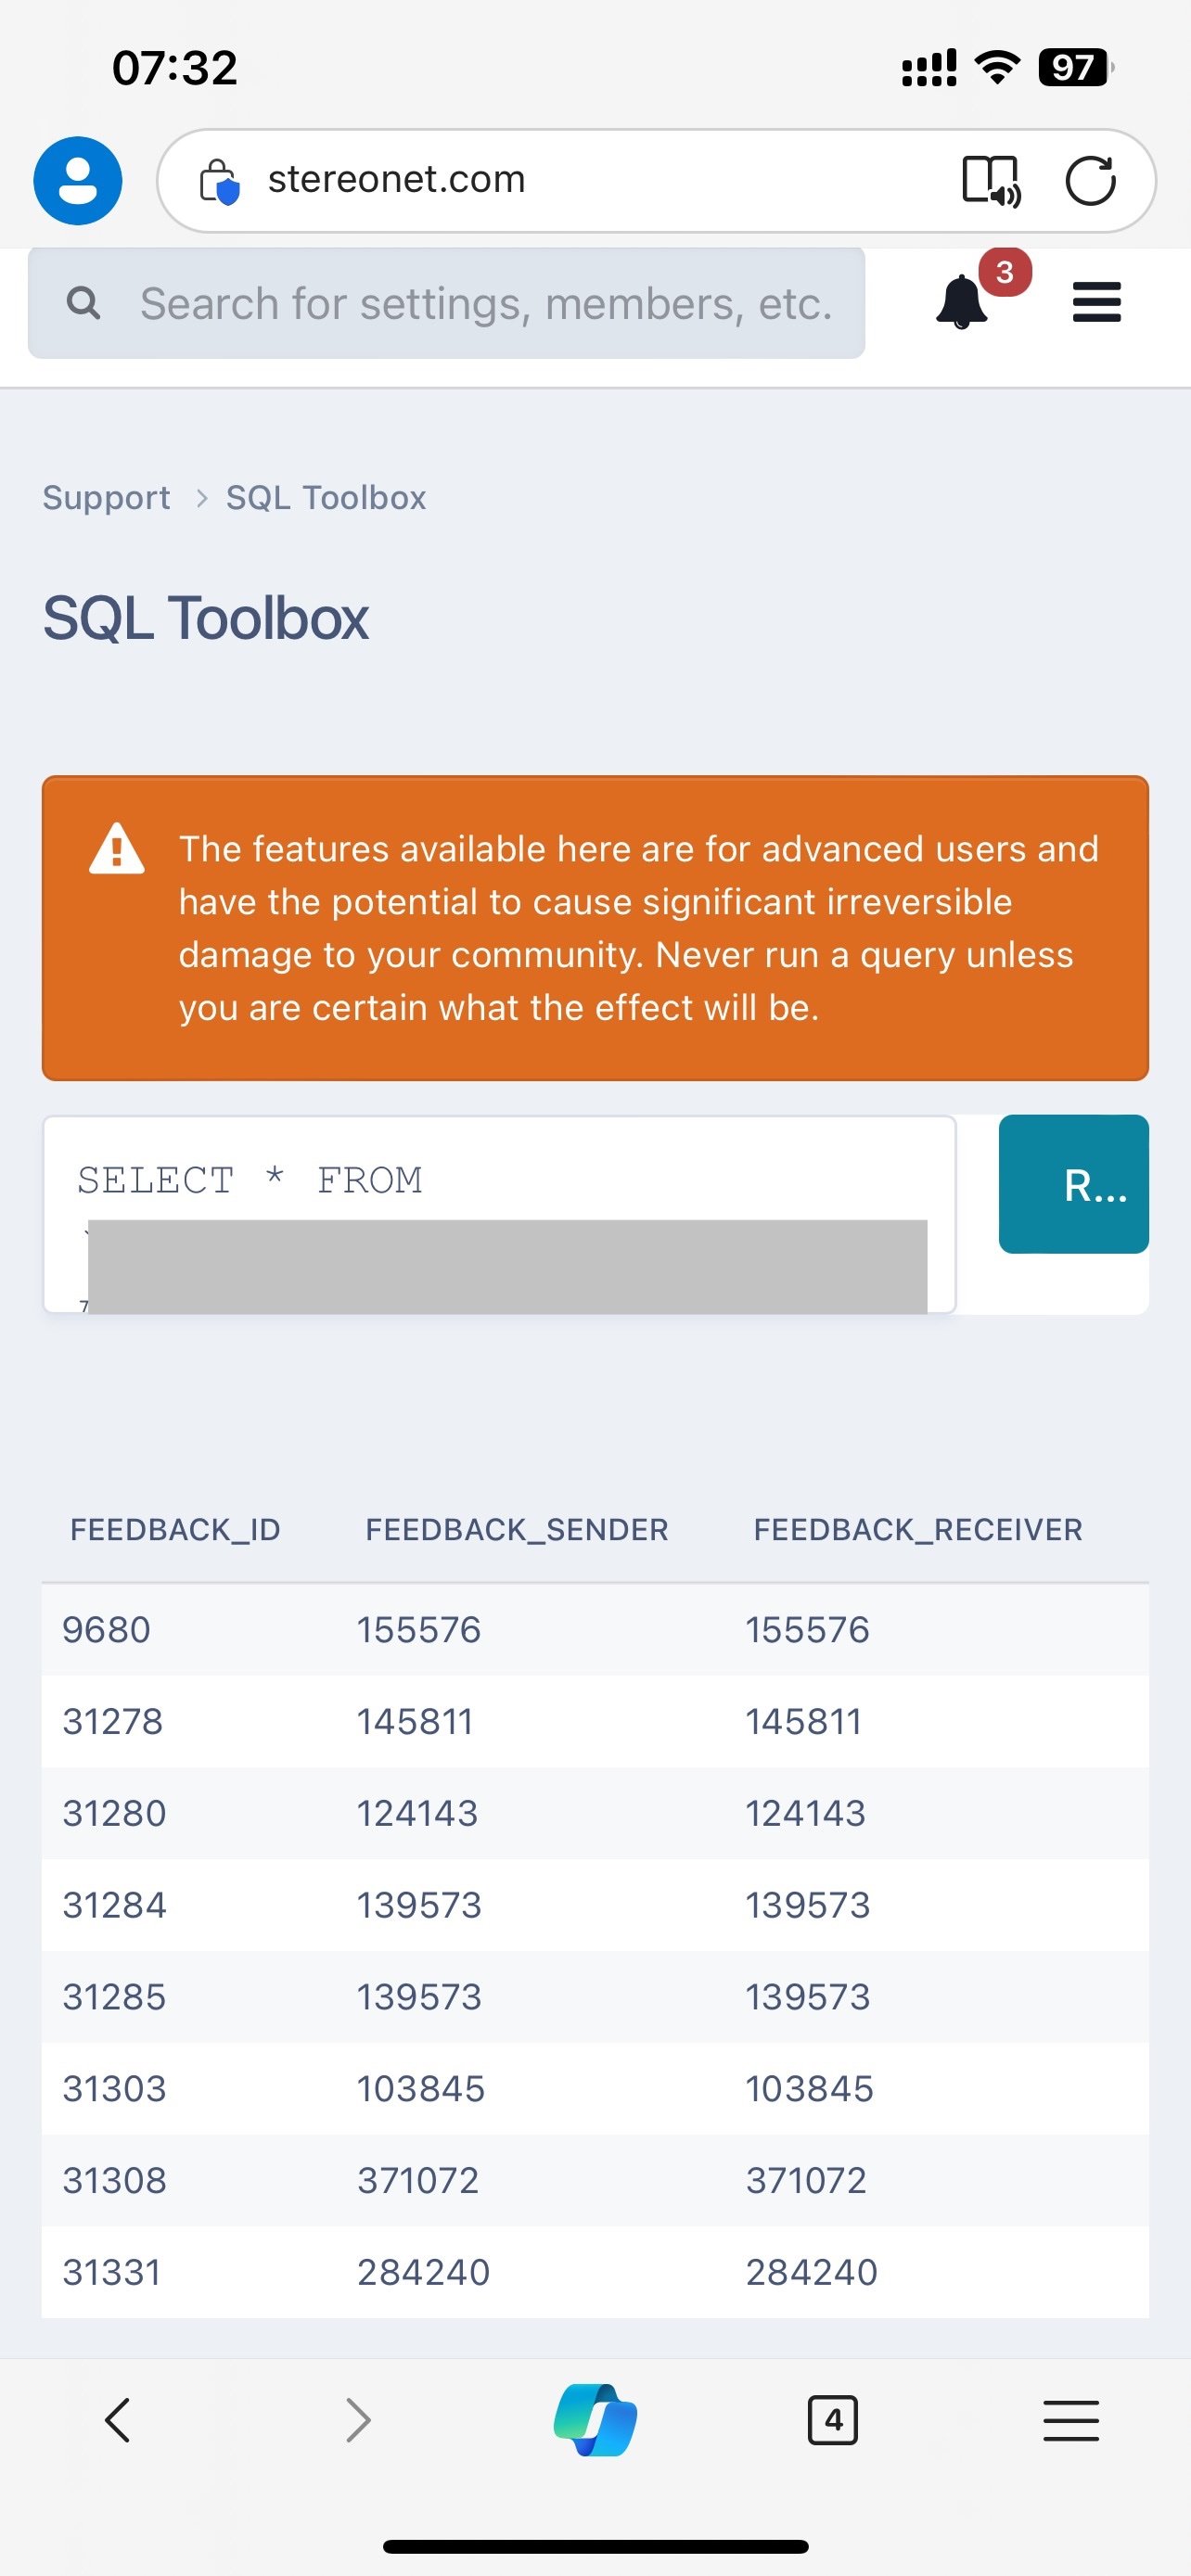Click the settings search field
This screenshot has width=1191, height=2576.
point(485,303)
